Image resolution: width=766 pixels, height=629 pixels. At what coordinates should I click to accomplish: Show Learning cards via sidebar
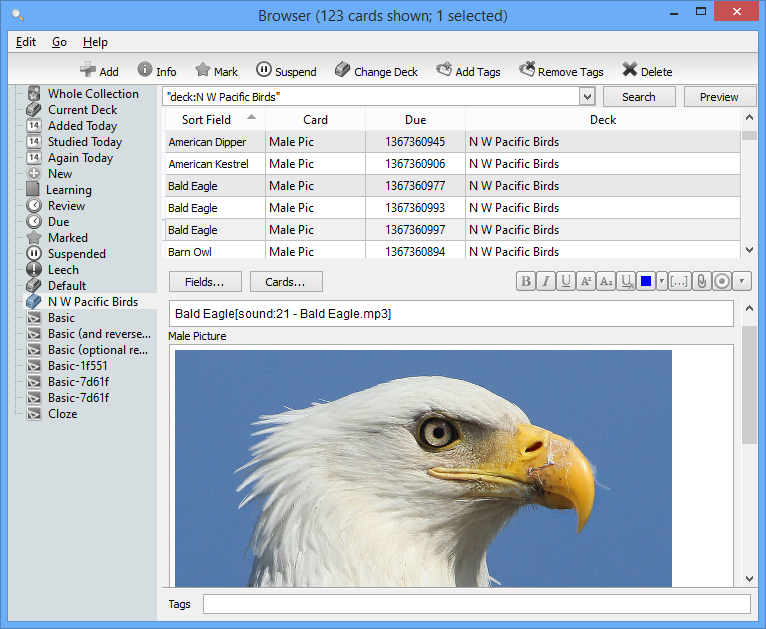click(x=59, y=189)
